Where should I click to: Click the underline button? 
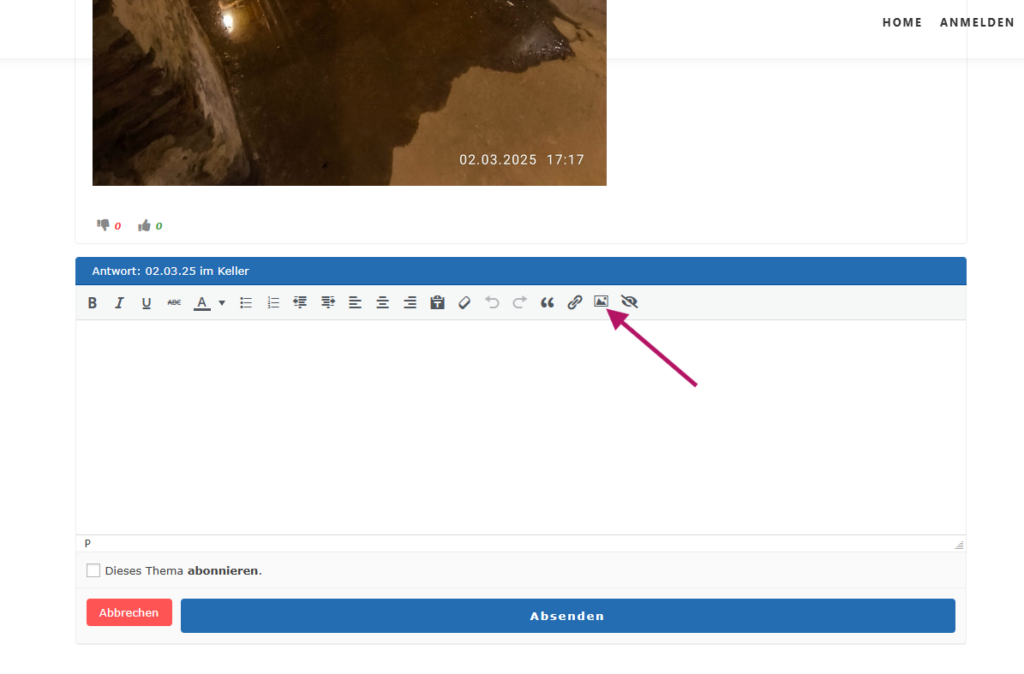click(x=146, y=303)
